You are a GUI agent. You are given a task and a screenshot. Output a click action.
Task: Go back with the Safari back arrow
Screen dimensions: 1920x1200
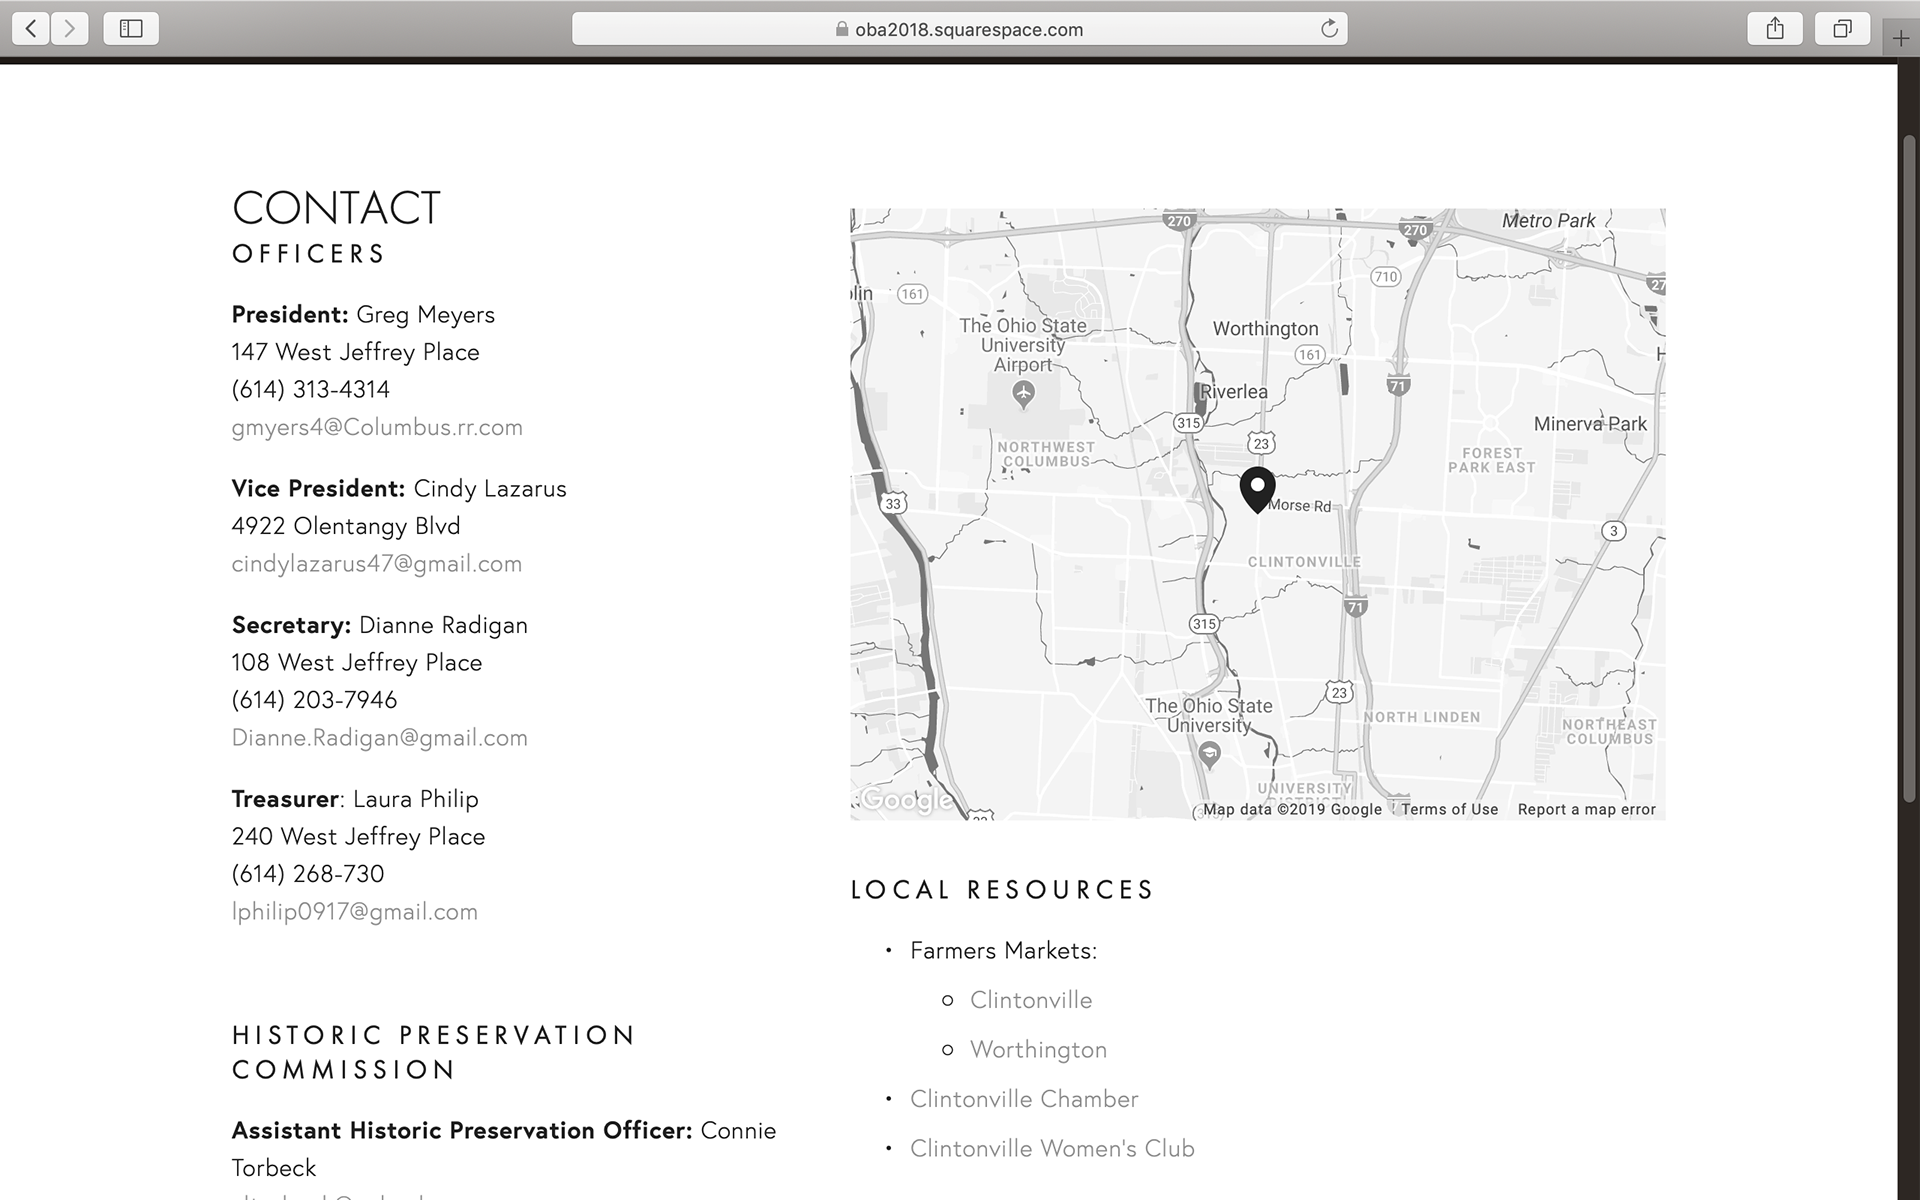click(x=31, y=29)
